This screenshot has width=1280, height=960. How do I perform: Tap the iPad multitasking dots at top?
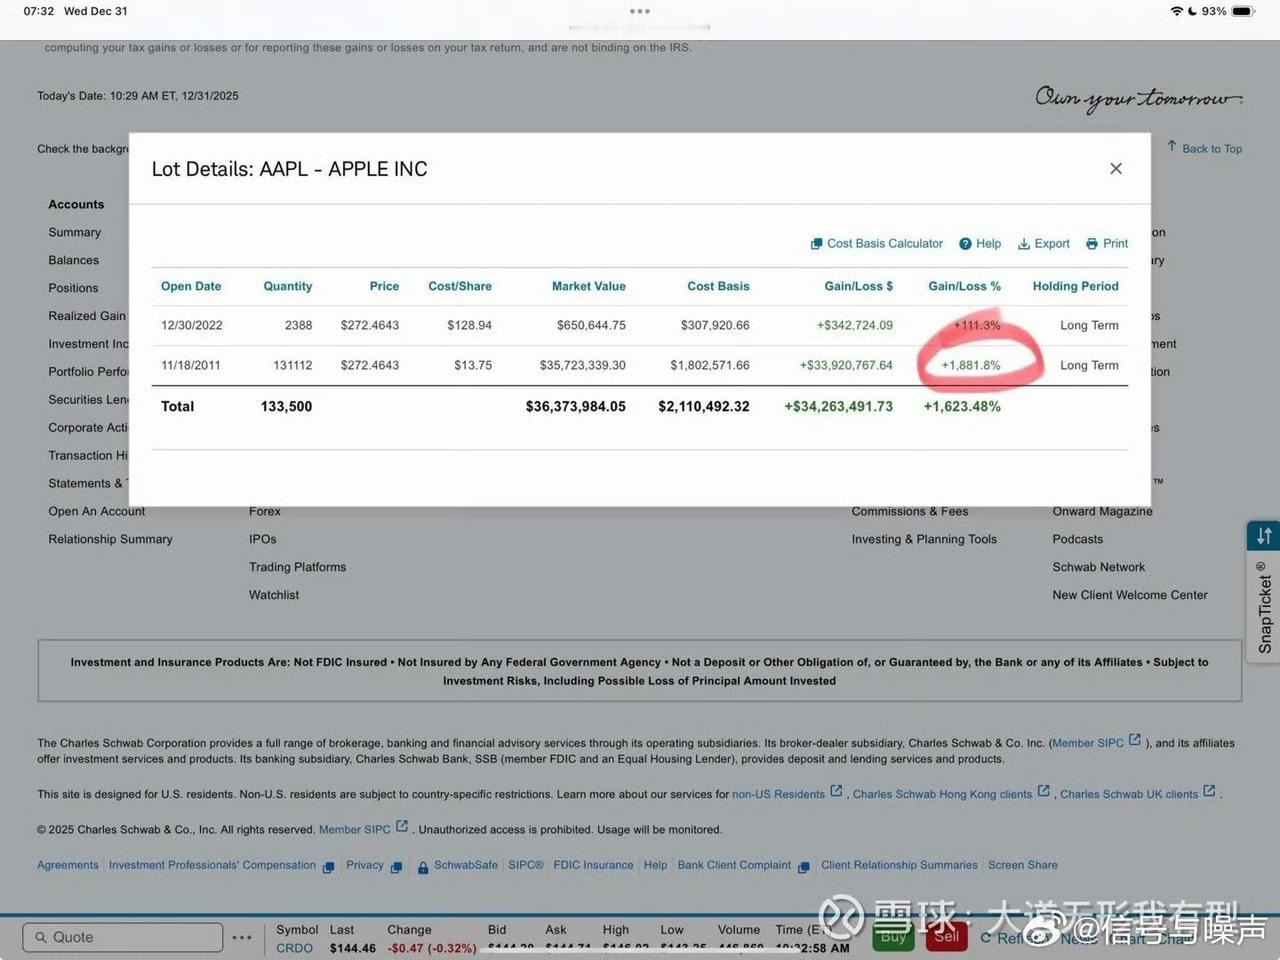point(640,12)
